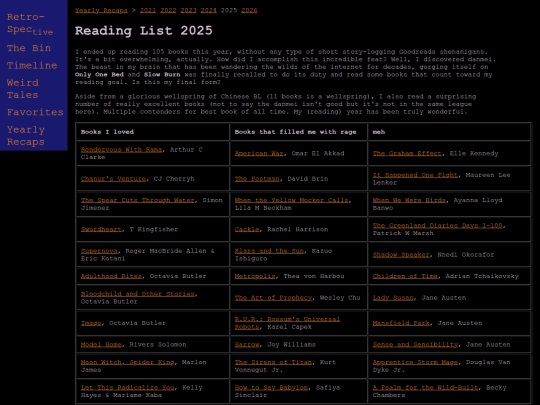This screenshot has width=540, height=405.
Task: Open Favorites in the sidebar
Action: point(35,112)
